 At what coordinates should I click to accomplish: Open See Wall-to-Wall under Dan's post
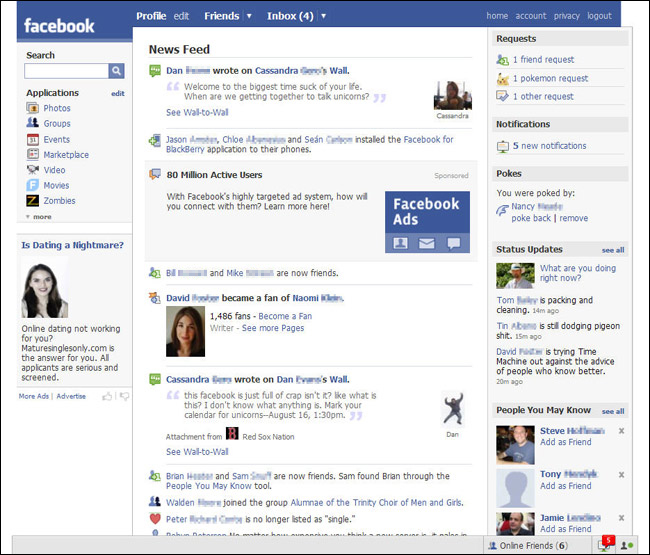(x=197, y=112)
